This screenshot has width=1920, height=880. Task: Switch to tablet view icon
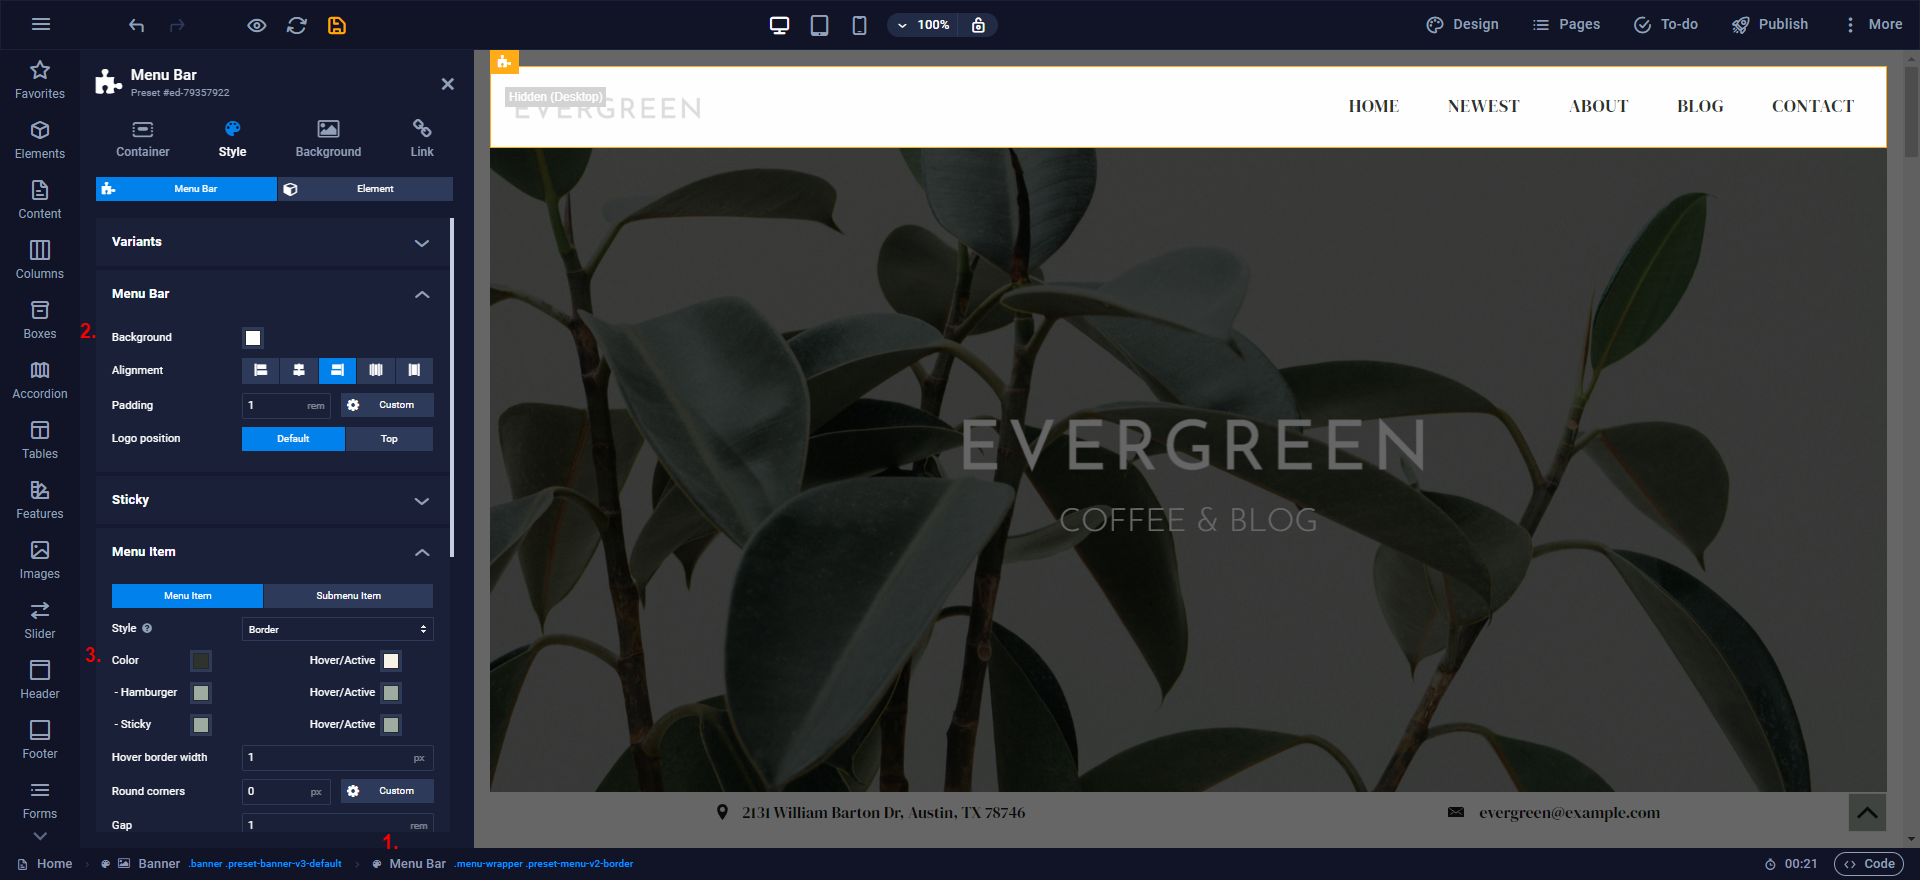tap(819, 25)
